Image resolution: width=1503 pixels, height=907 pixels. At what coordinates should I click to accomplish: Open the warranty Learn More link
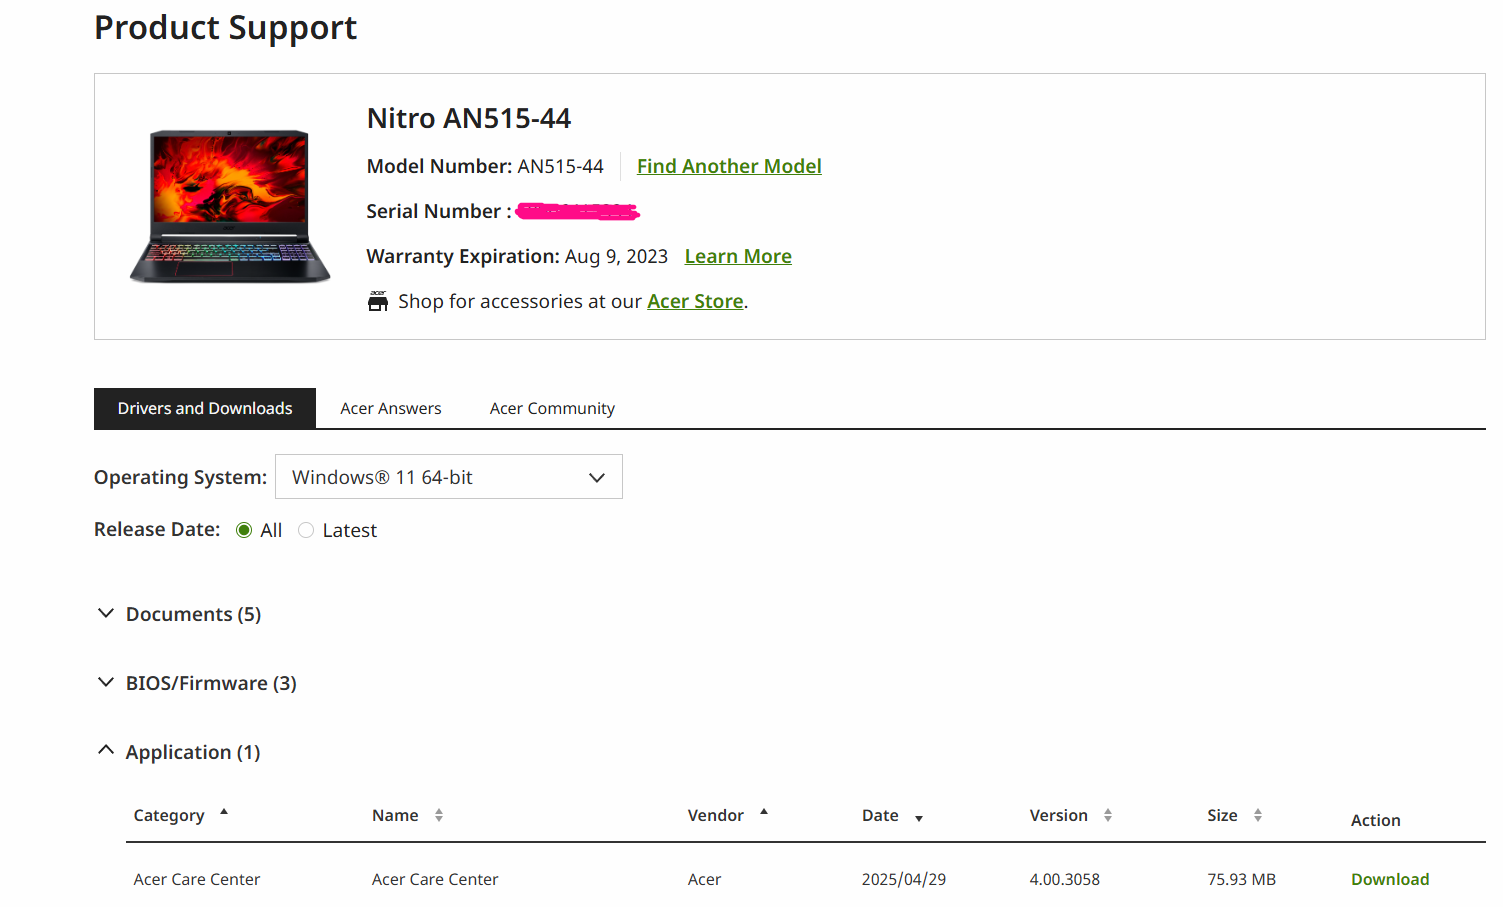pos(738,256)
